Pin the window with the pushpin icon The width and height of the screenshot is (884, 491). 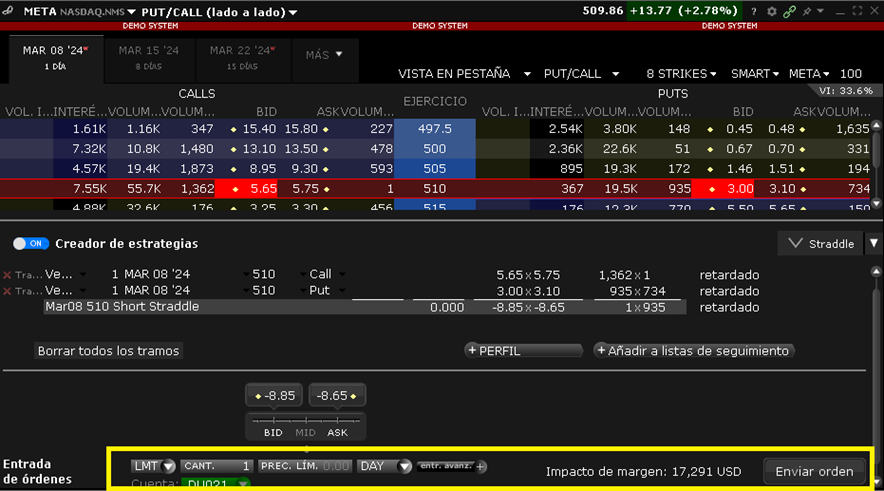click(x=806, y=12)
